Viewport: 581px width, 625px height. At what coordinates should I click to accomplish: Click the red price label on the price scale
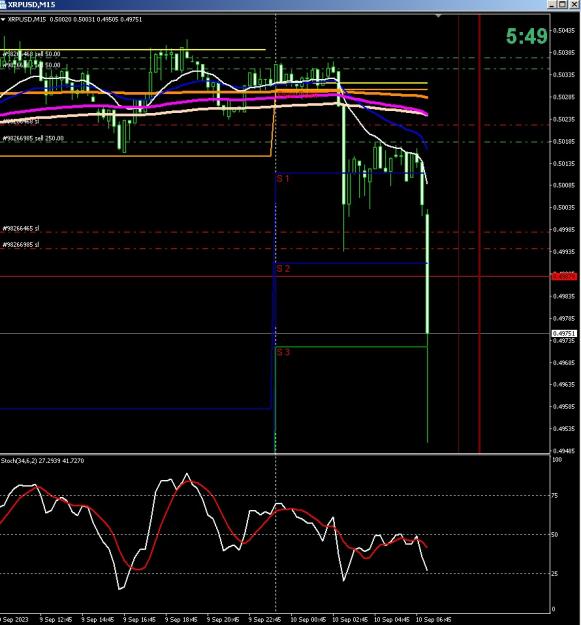pos(564,276)
